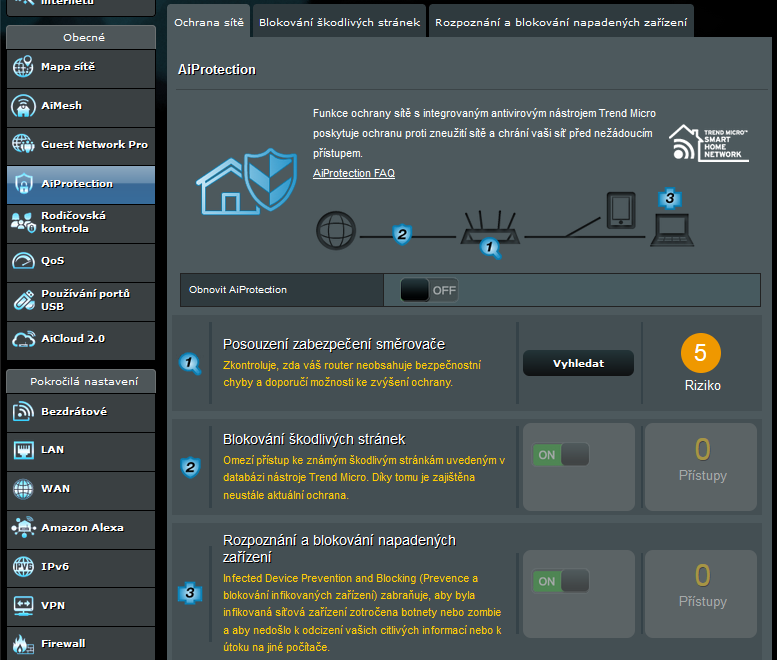Click the AiCloud 2.0 cloud icon
Image resolution: width=777 pixels, height=660 pixels.
tap(23, 339)
